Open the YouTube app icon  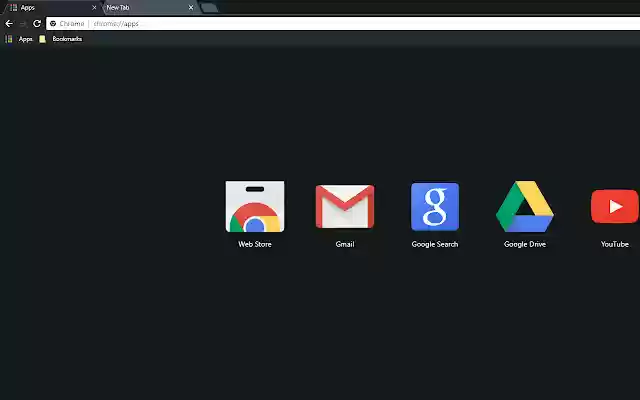(615, 207)
